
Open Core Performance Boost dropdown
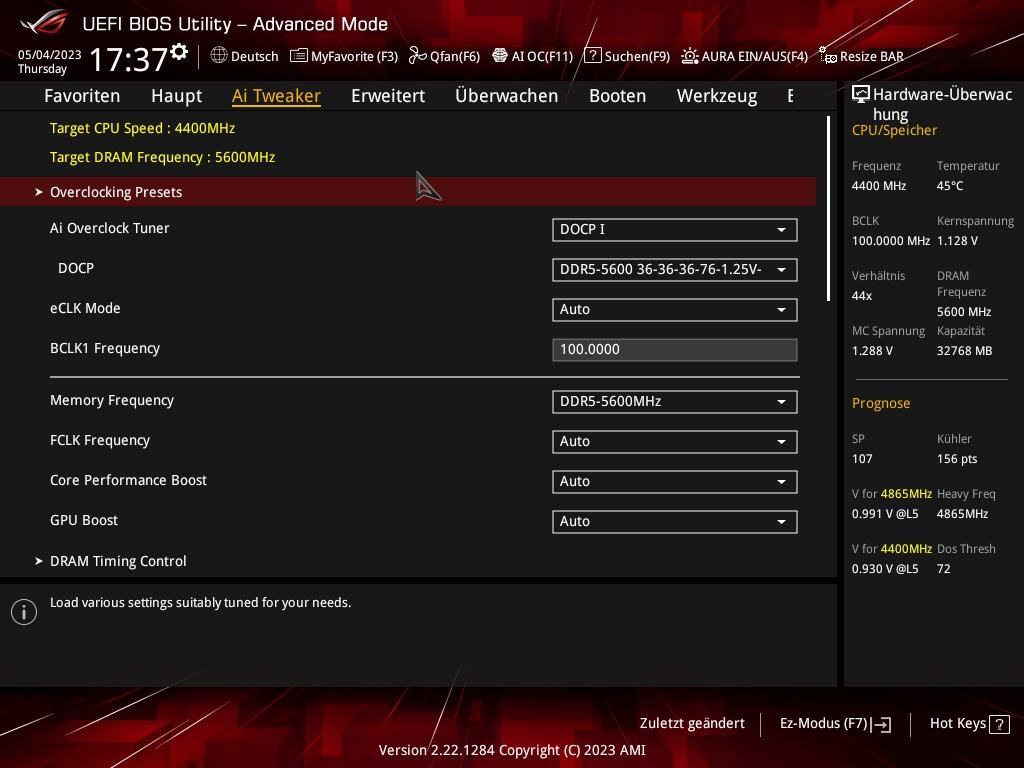675,482
